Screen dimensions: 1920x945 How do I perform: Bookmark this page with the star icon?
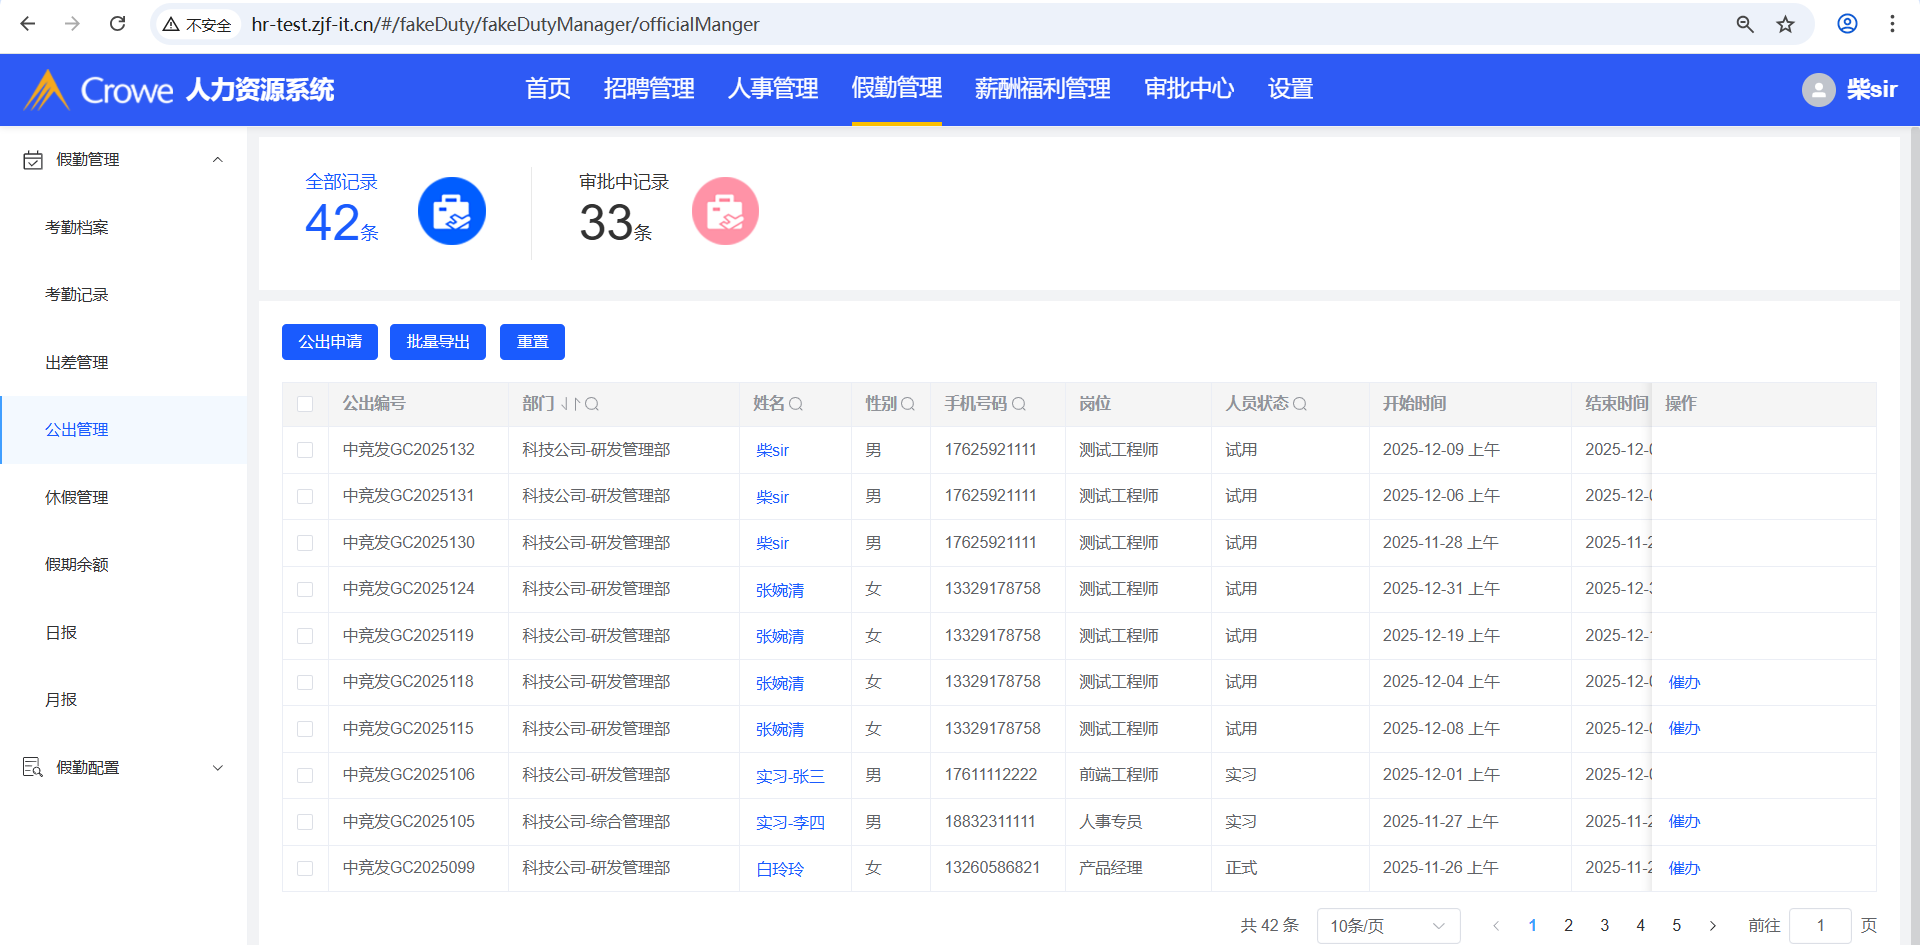tap(1785, 24)
